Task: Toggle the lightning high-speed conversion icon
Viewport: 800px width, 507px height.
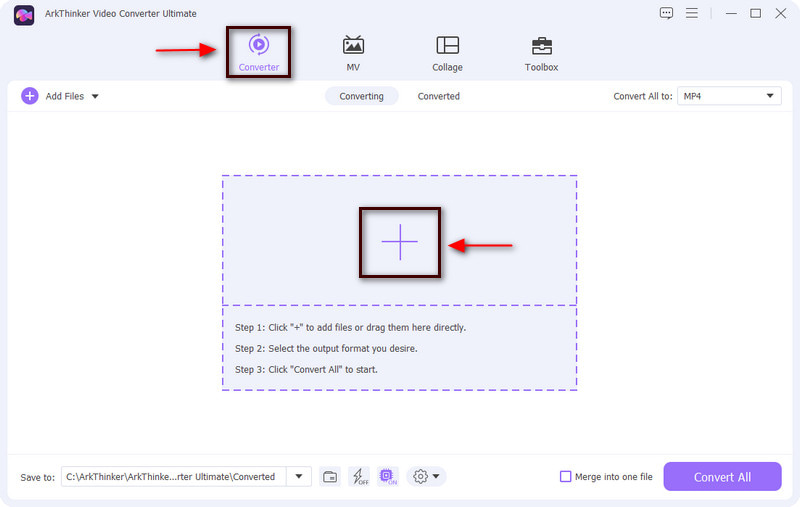Action: [x=360, y=477]
